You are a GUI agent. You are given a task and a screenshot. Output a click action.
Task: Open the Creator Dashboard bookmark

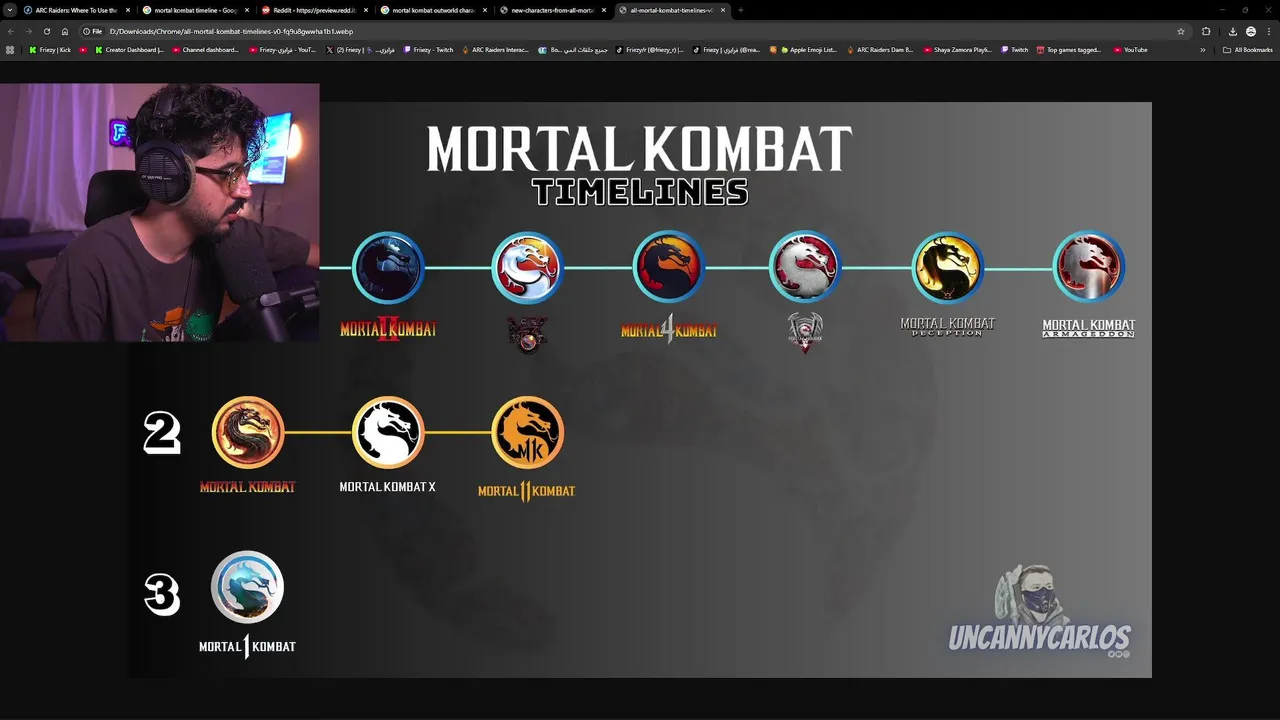[x=129, y=50]
